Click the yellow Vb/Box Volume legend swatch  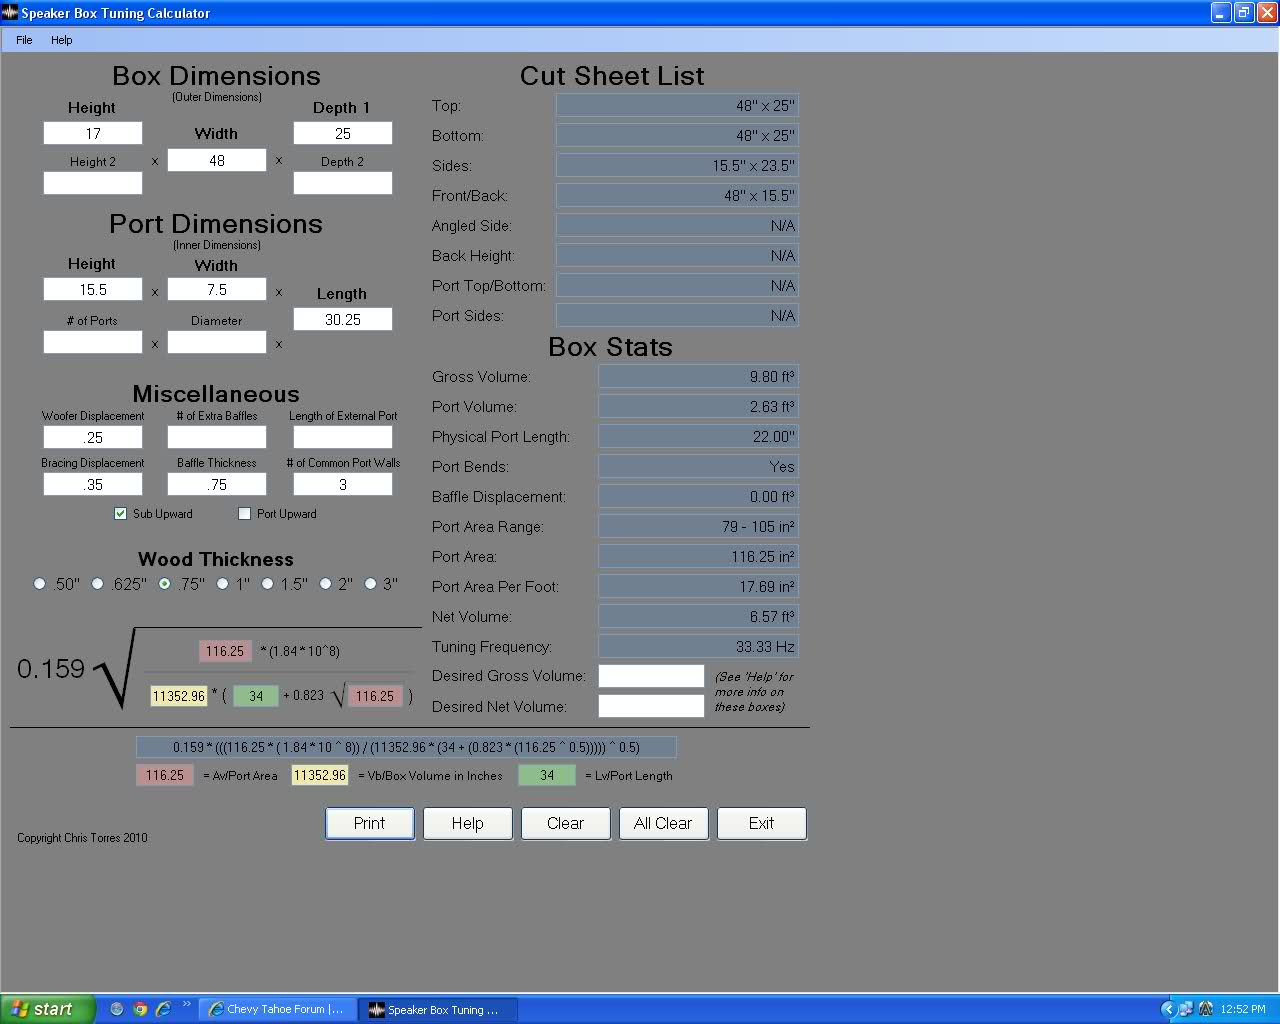tap(320, 775)
